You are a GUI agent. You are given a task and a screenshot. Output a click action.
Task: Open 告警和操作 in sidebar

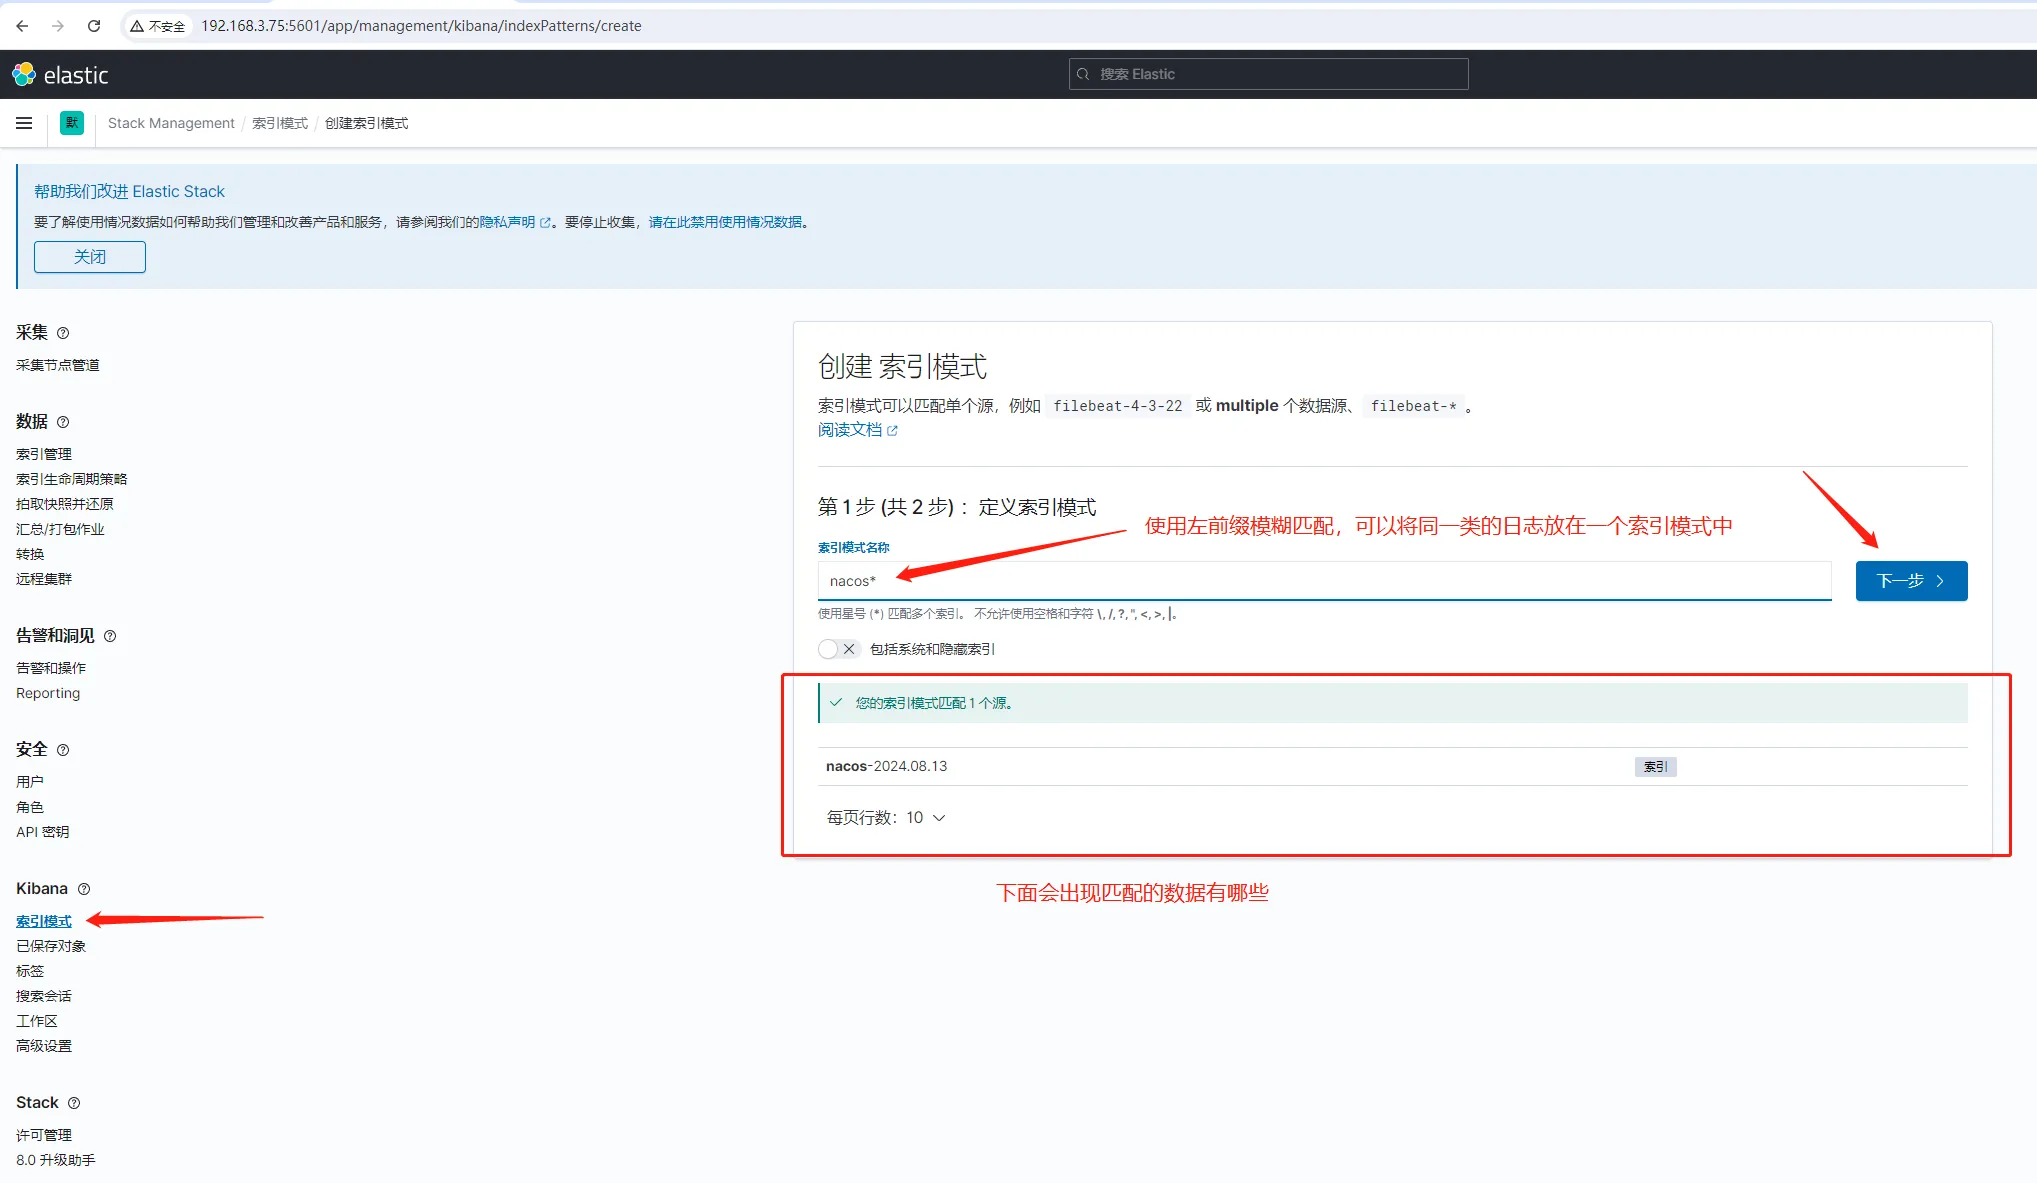click(51, 668)
